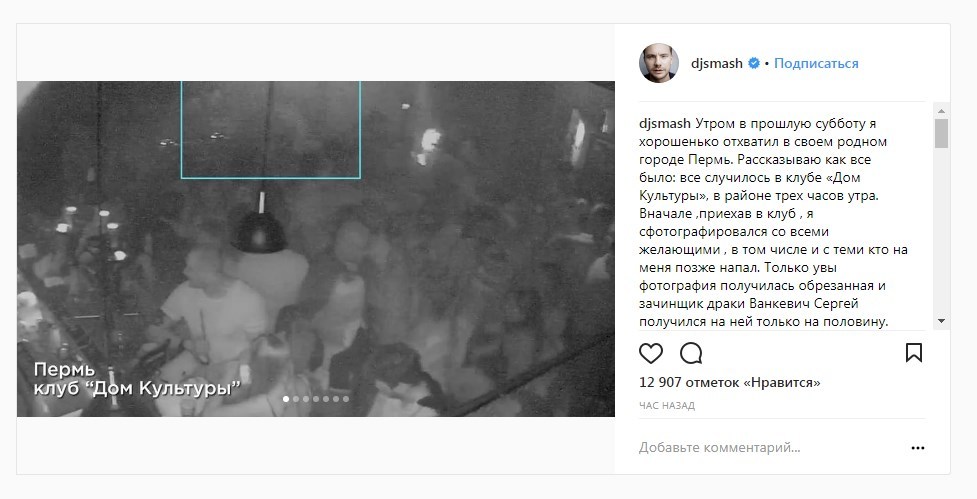This screenshot has height=499, width=977.
Task: View who liked via 12 907 отметок «Нравится»
Action: [730, 382]
